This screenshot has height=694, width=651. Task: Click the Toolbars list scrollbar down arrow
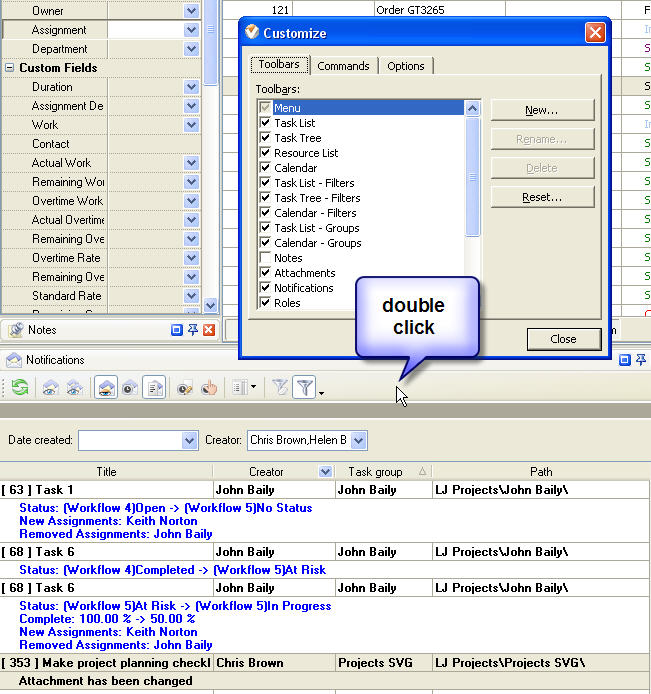473,303
